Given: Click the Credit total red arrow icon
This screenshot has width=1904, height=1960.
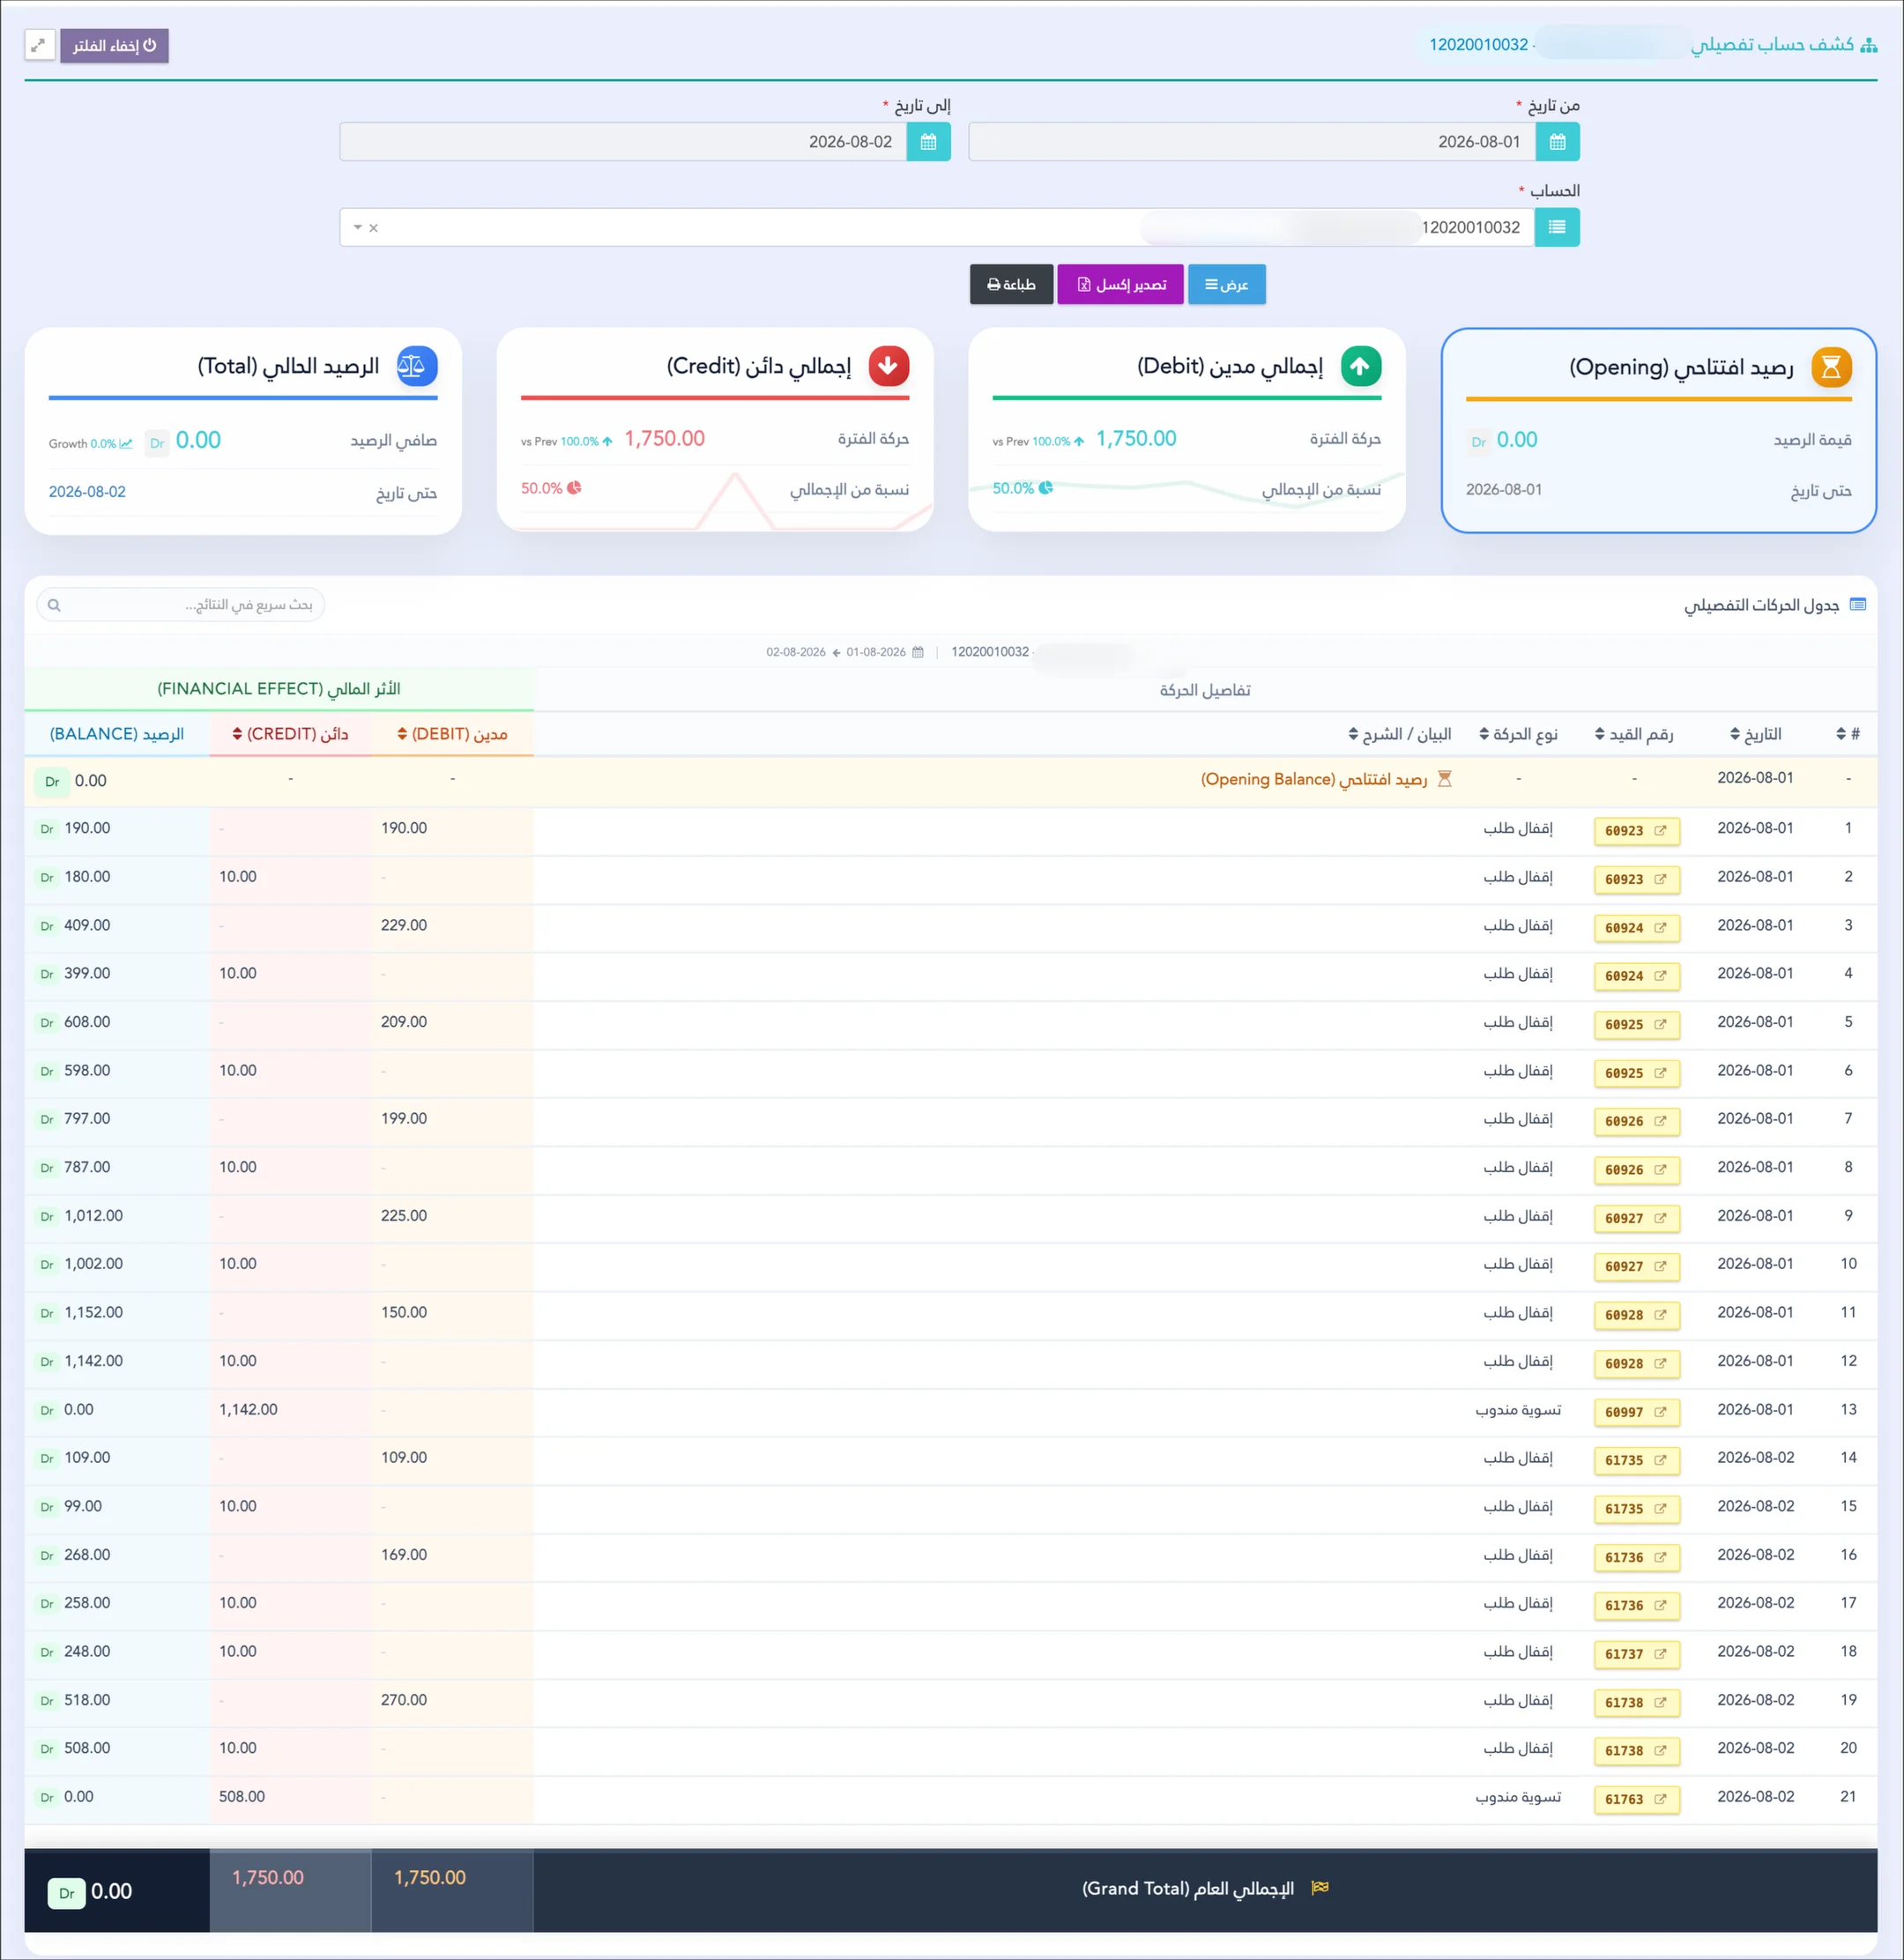Looking at the screenshot, I should (x=888, y=366).
